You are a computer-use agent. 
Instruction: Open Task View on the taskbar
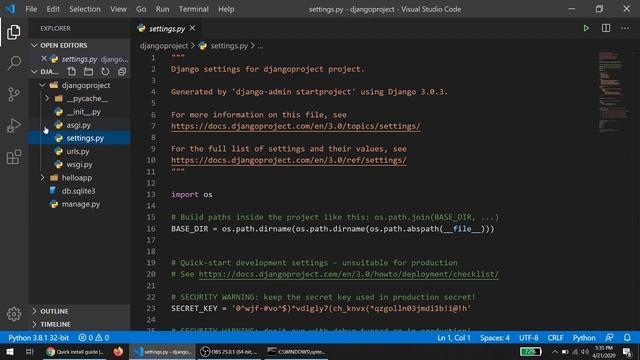(29, 351)
